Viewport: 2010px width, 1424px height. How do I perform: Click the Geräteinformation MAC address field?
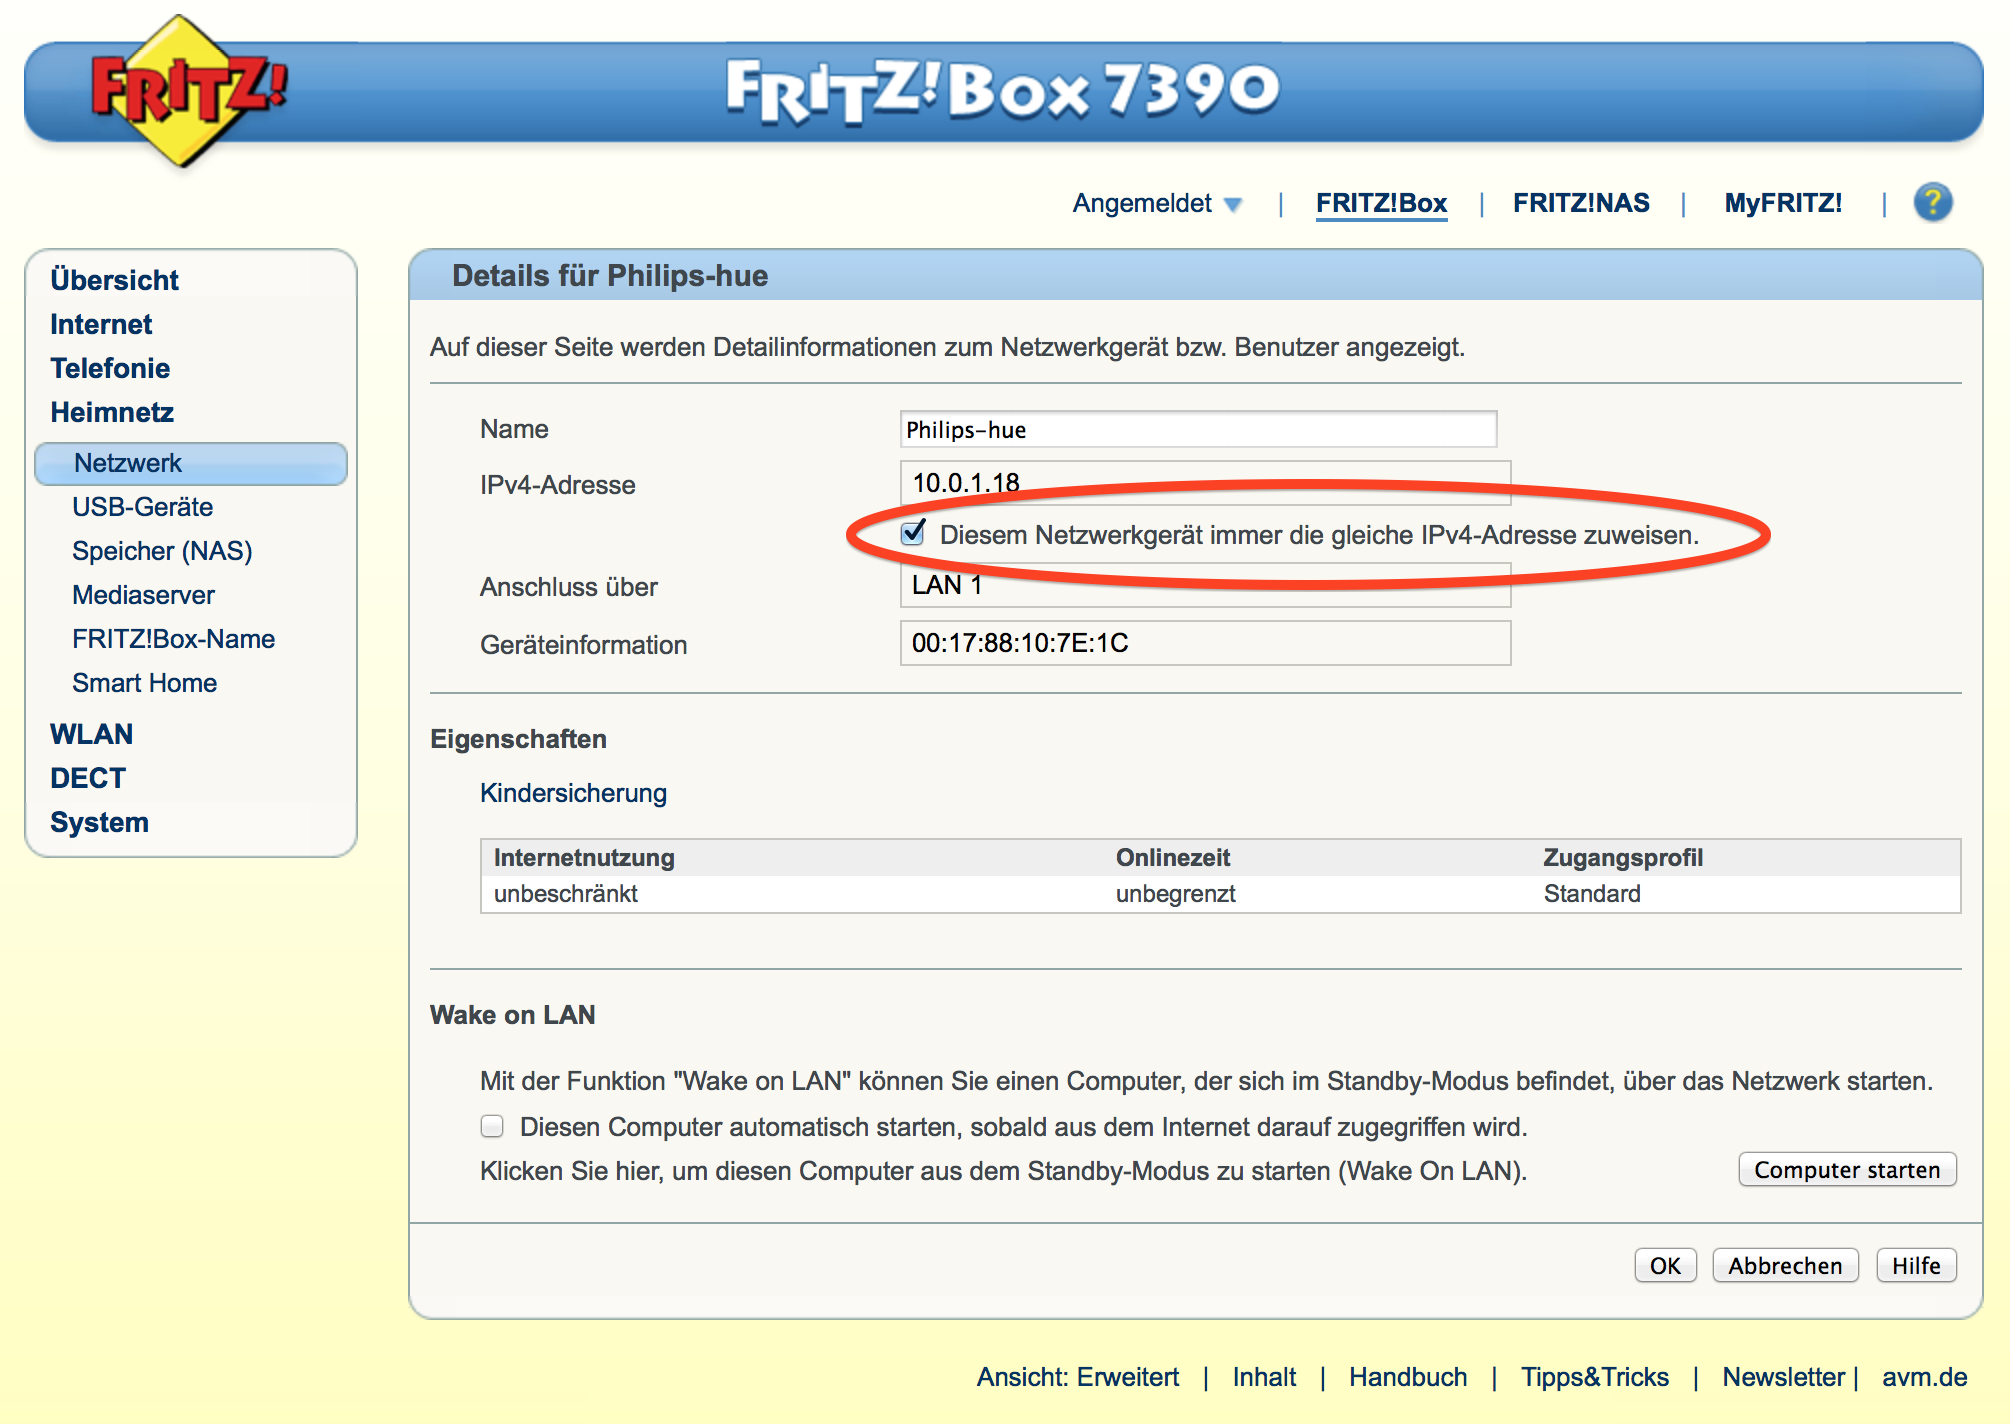tap(1205, 643)
